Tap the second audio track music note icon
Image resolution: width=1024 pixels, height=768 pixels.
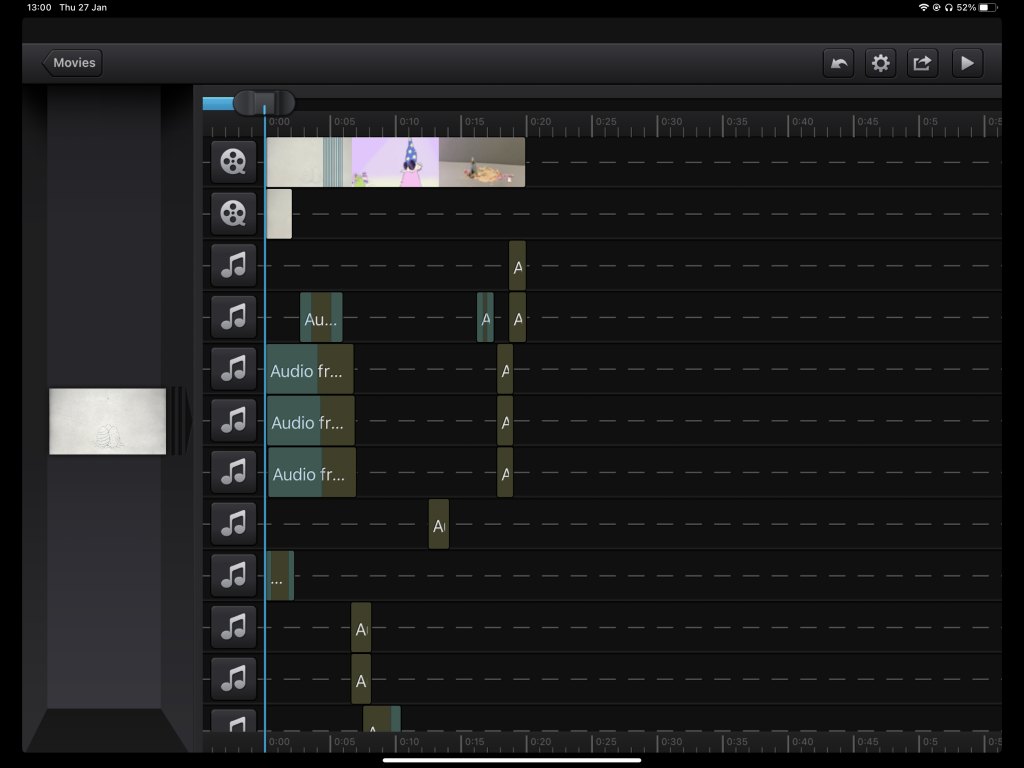(233, 317)
